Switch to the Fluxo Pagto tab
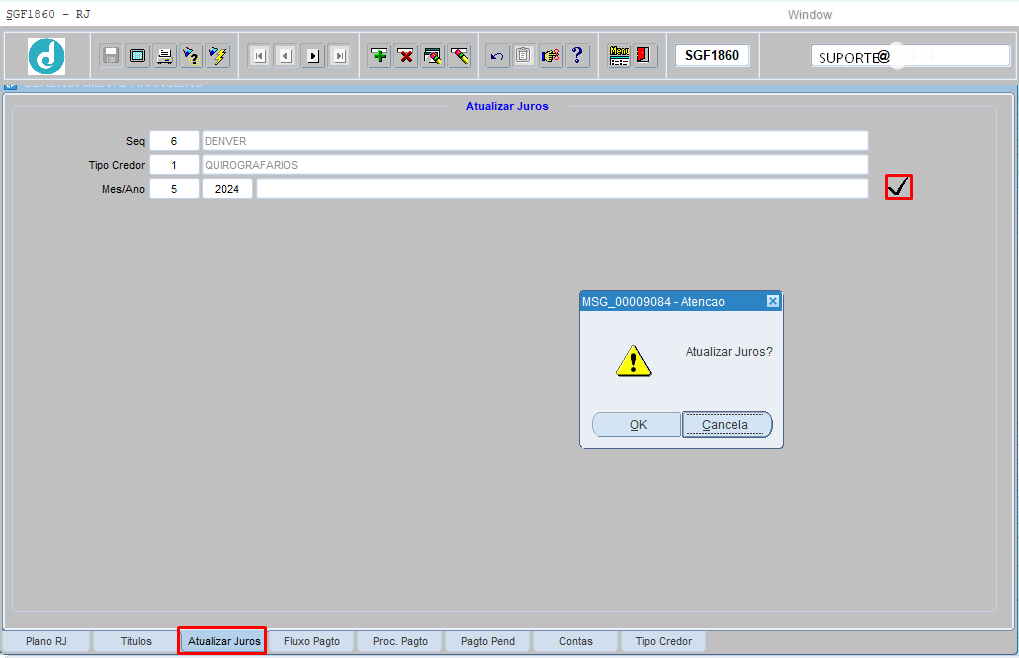Screen dimensions: 1019x658 [312, 641]
